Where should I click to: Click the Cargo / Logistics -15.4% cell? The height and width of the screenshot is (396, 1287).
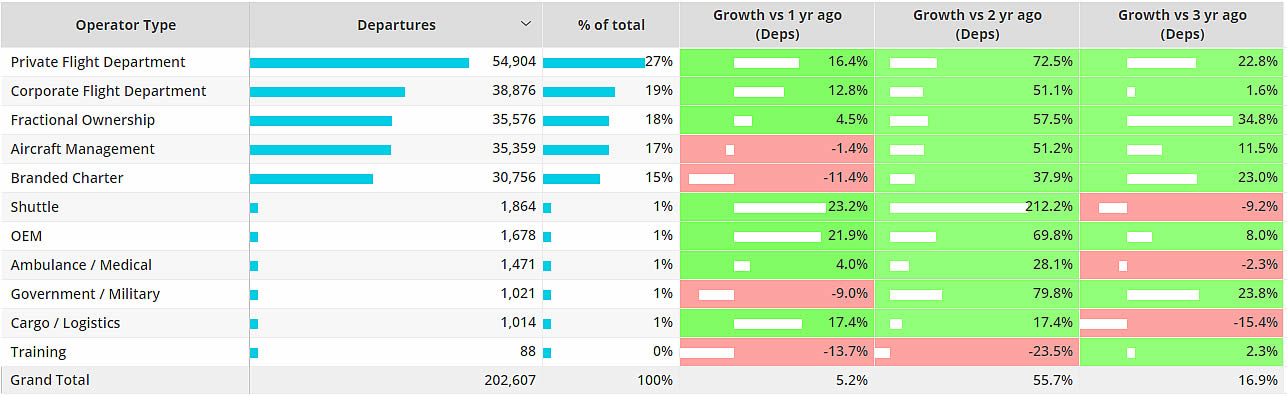tap(1182, 323)
